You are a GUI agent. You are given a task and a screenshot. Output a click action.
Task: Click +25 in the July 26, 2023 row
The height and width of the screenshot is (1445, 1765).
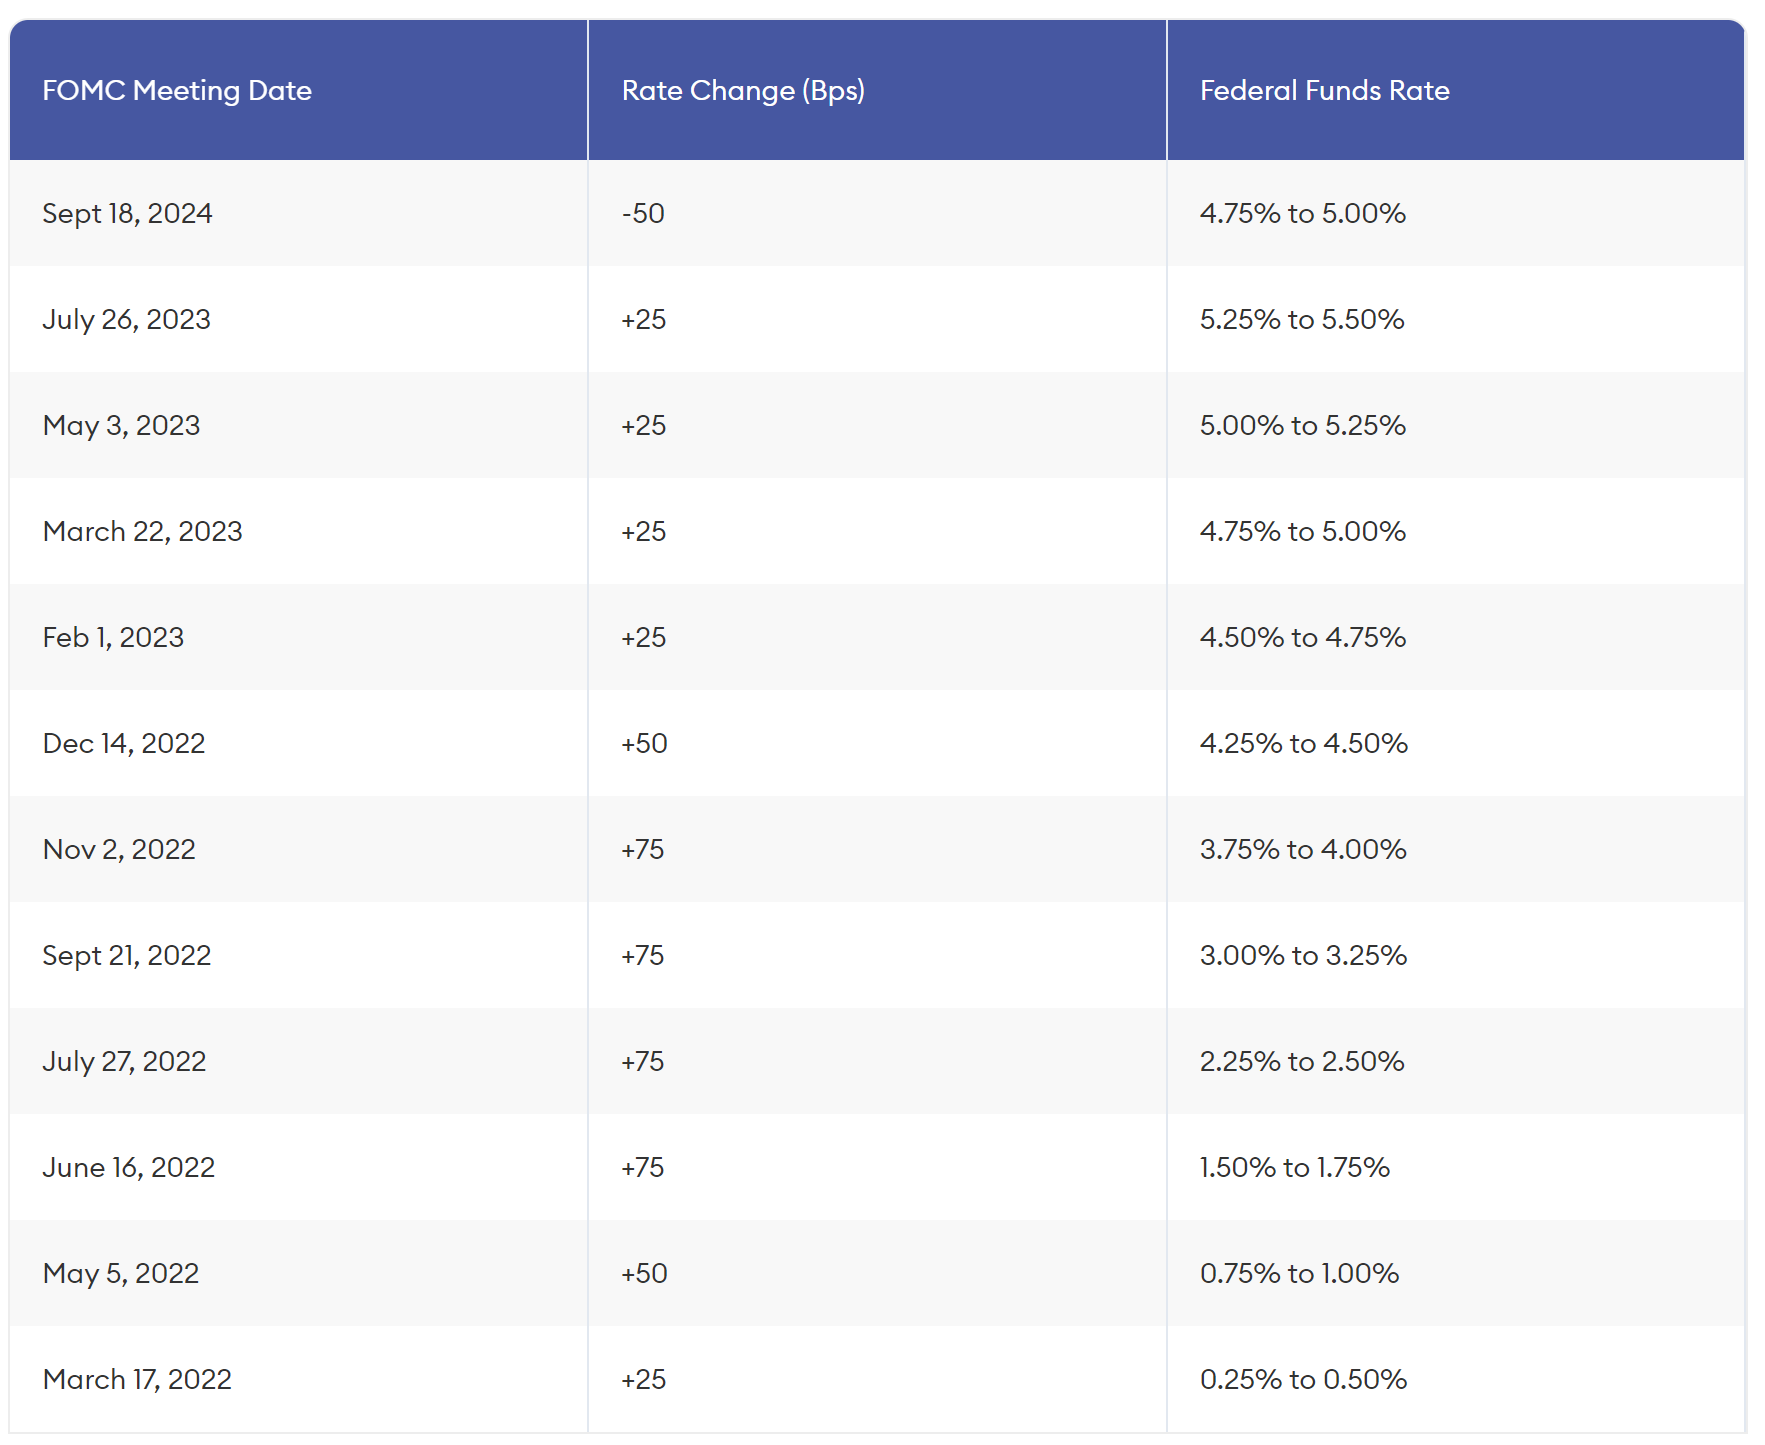[644, 320]
